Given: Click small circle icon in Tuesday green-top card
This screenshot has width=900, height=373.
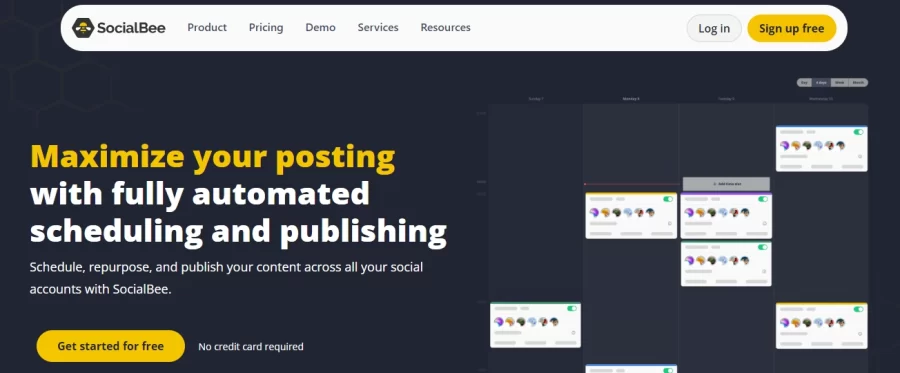Looking at the screenshot, I should pos(764,271).
